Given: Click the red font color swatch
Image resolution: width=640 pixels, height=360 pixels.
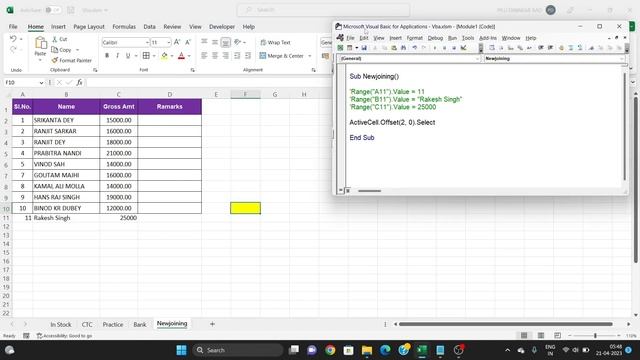Looking at the screenshot, I should tap(181, 56).
